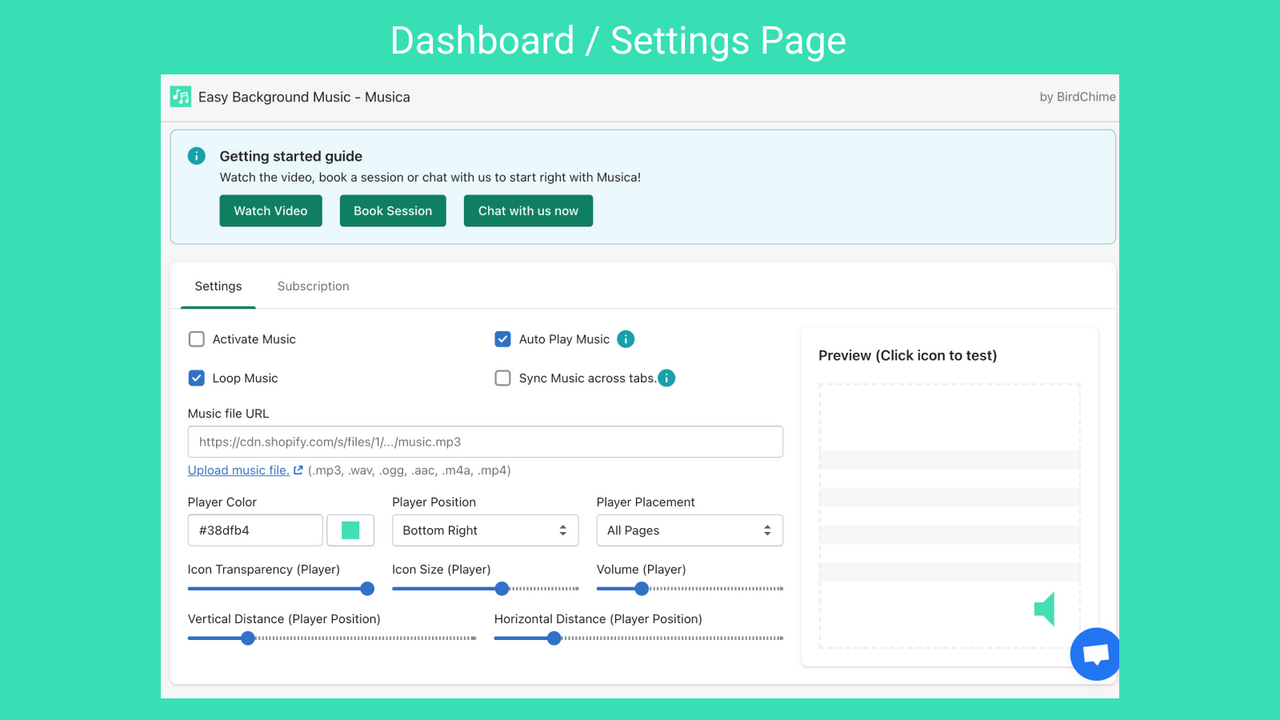1280x720 pixels.
Task: Click the Getting started guide info icon
Action: click(x=196, y=156)
